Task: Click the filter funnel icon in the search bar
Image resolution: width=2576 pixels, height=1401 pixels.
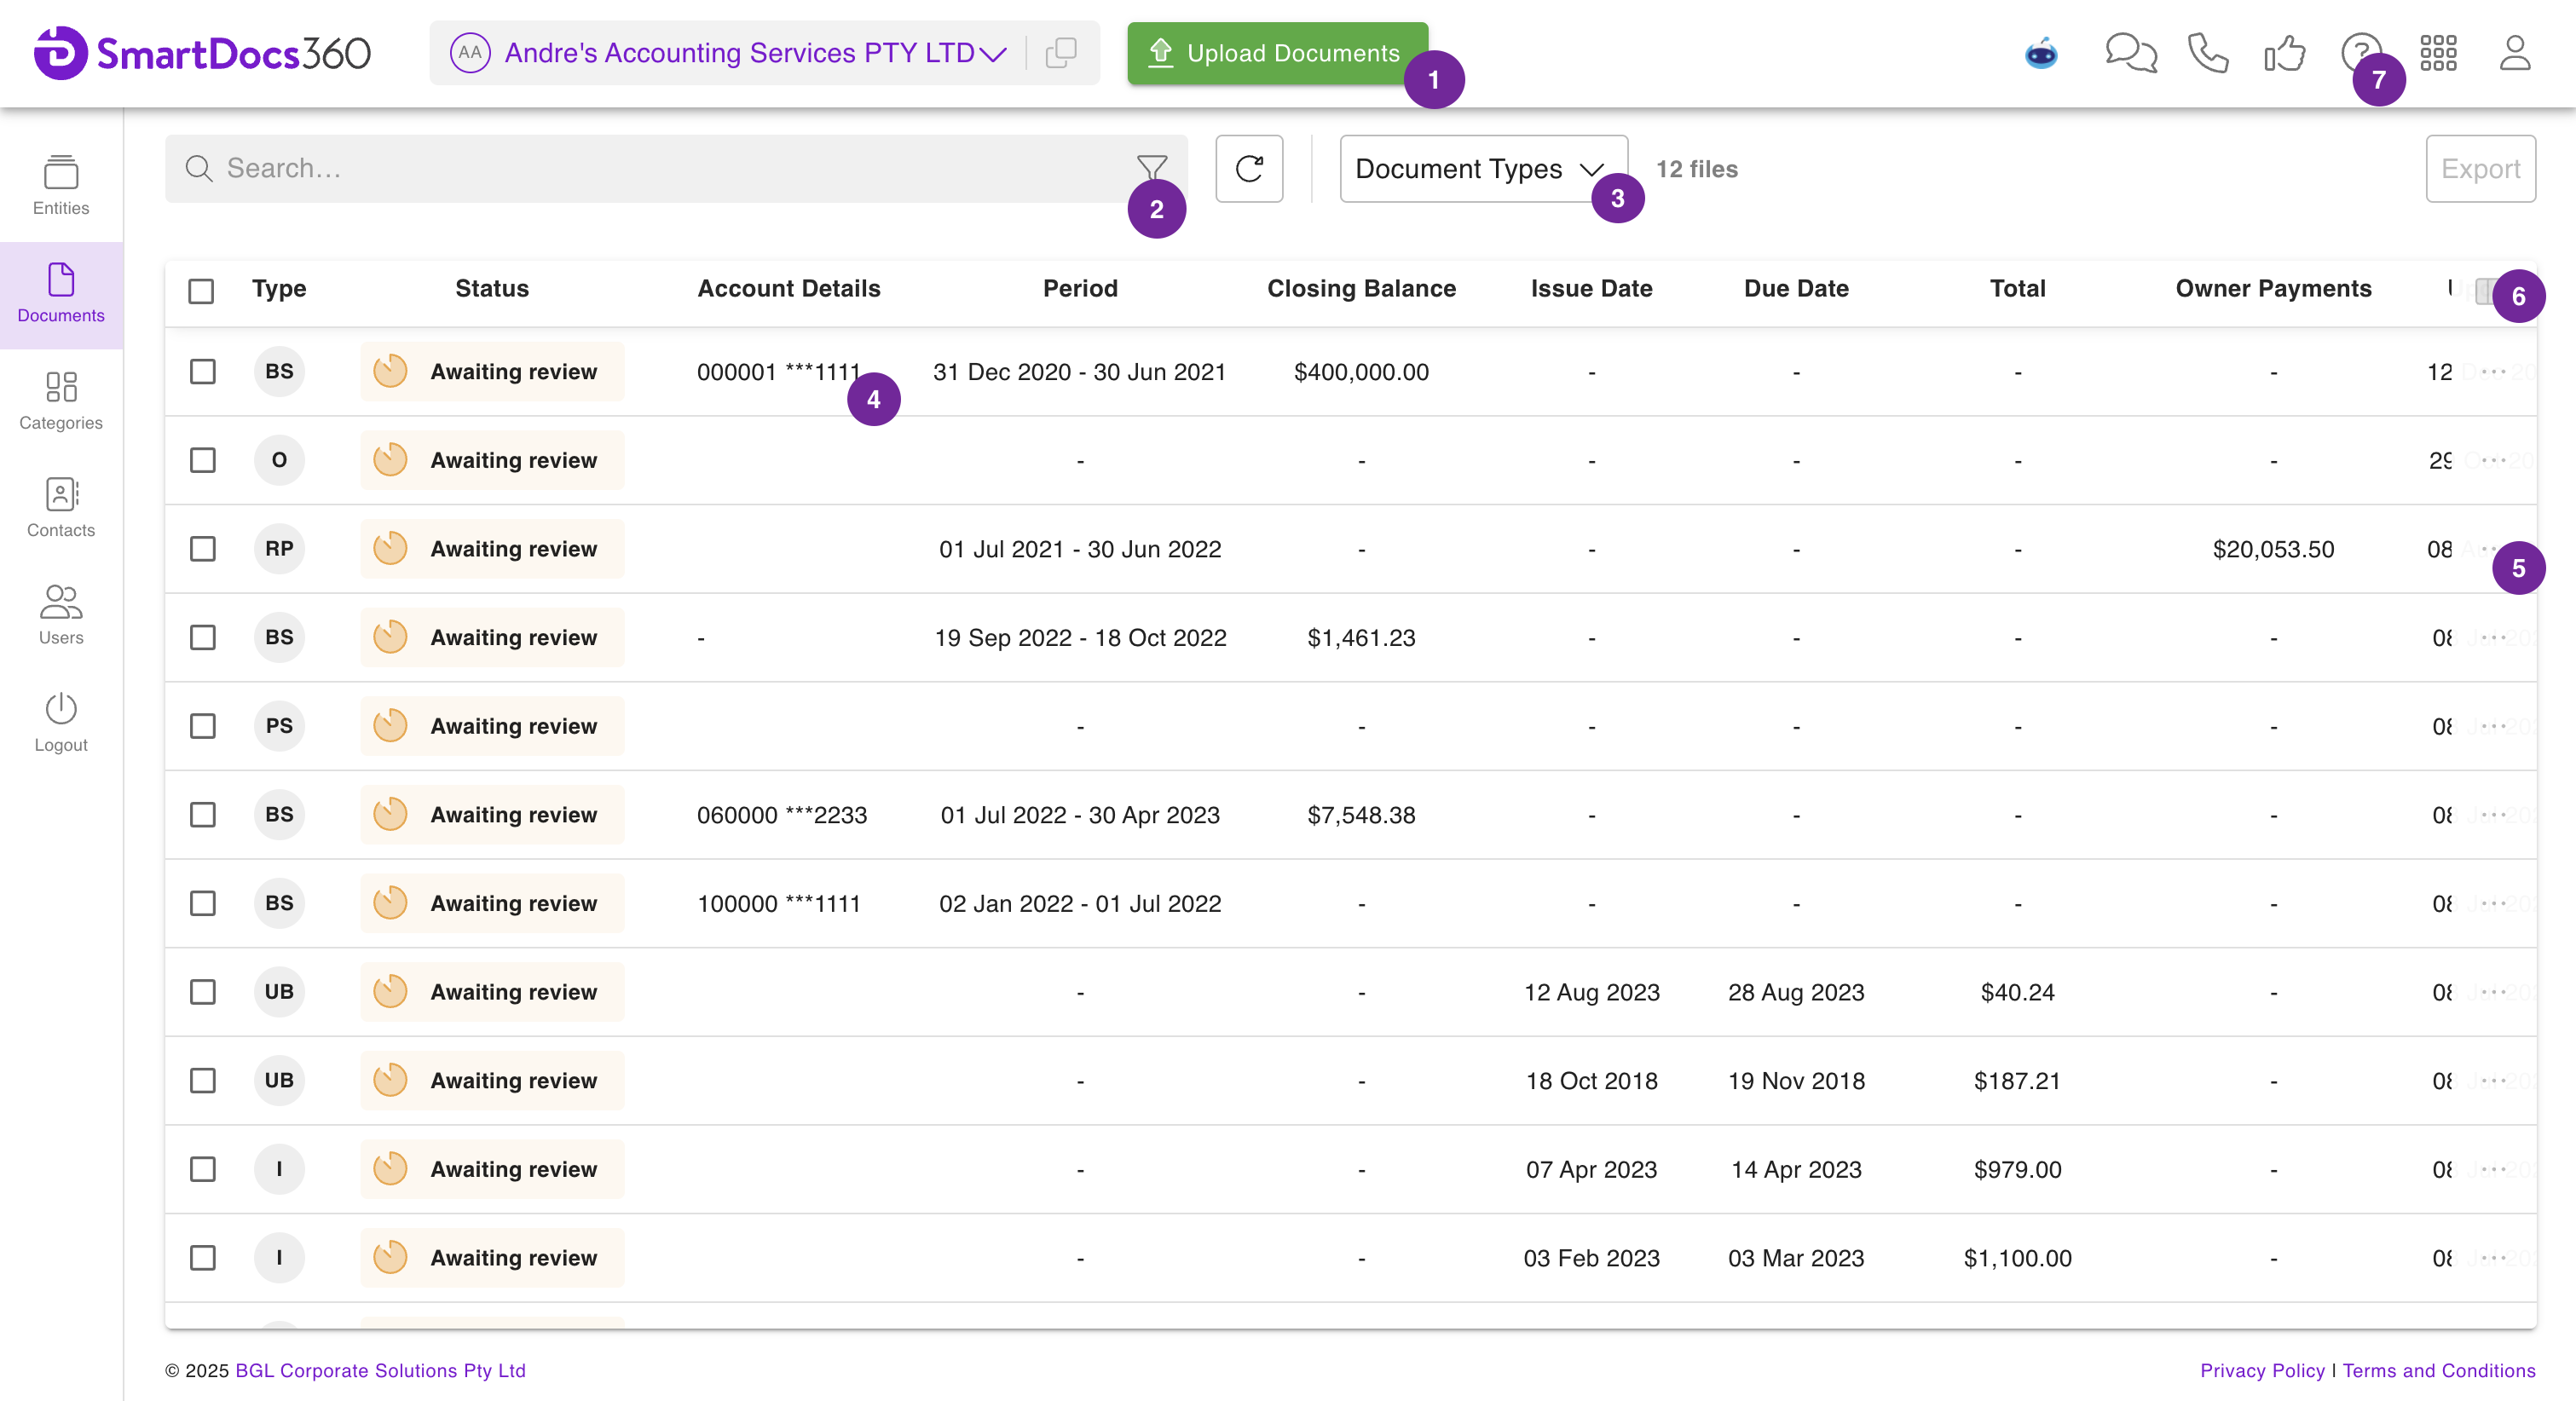Action: (1151, 167)
